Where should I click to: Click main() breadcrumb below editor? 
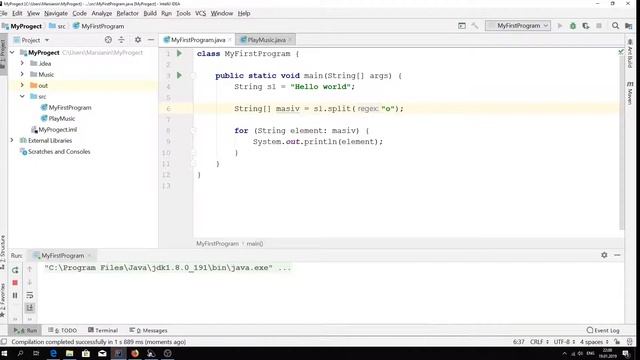255,244
